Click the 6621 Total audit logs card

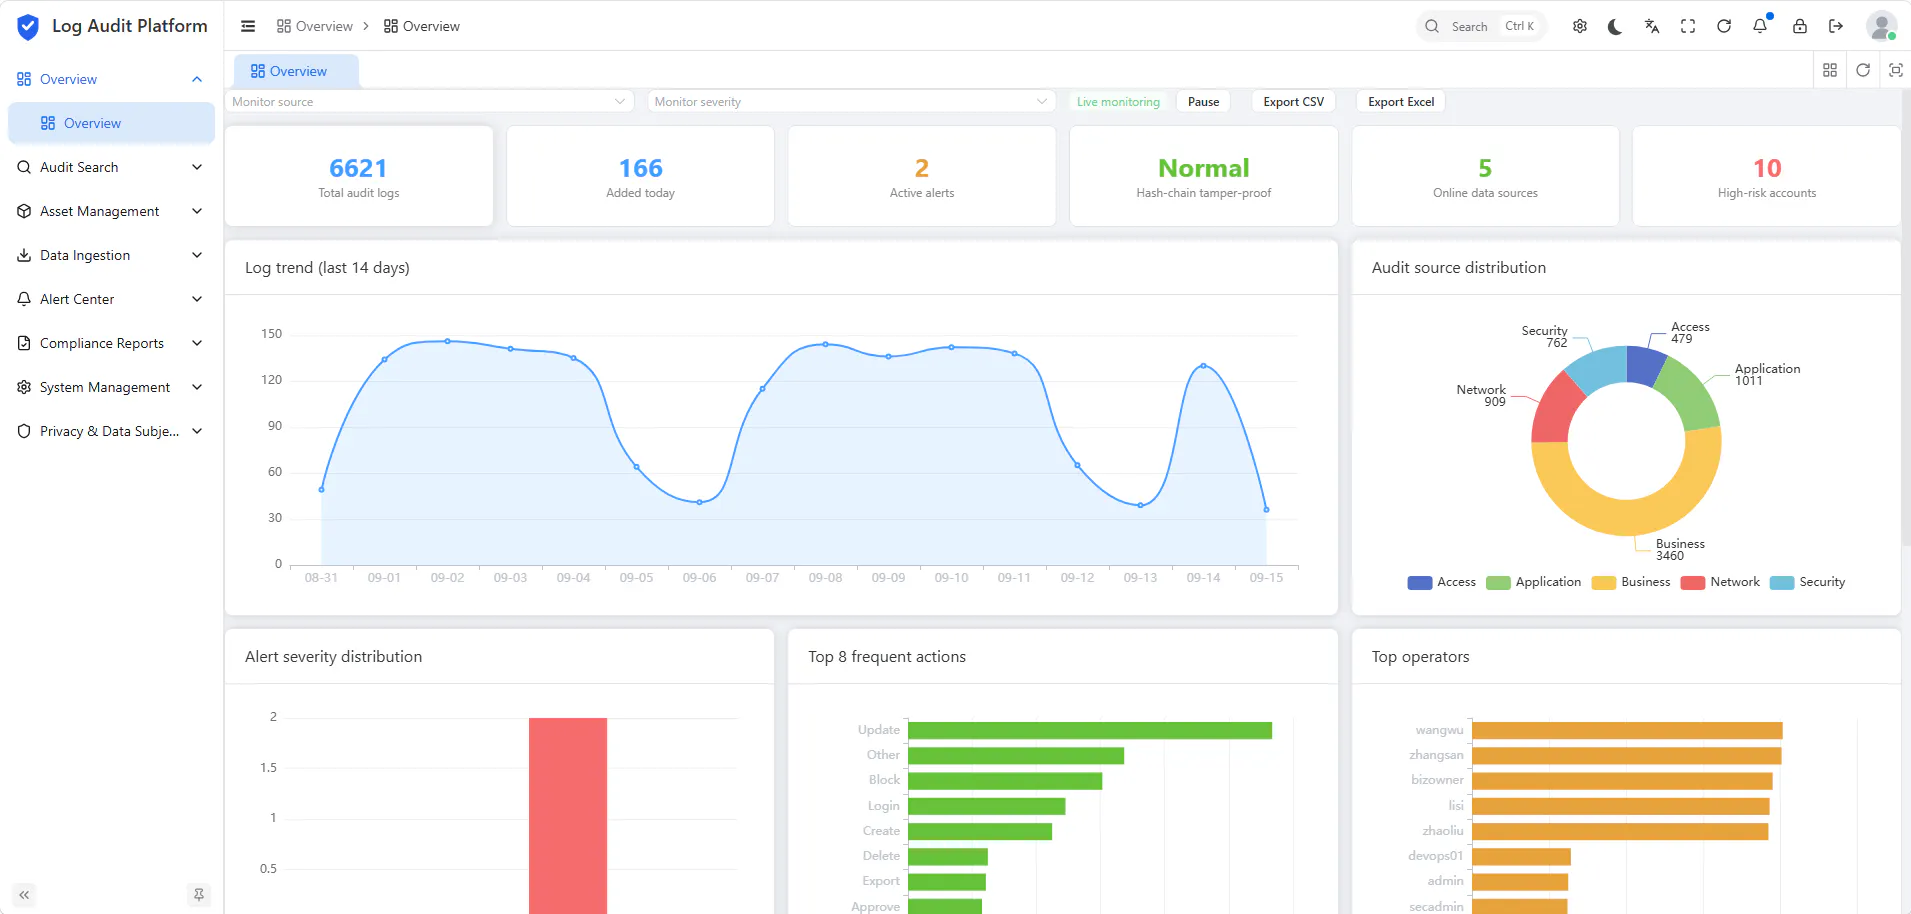coord(359,176)
